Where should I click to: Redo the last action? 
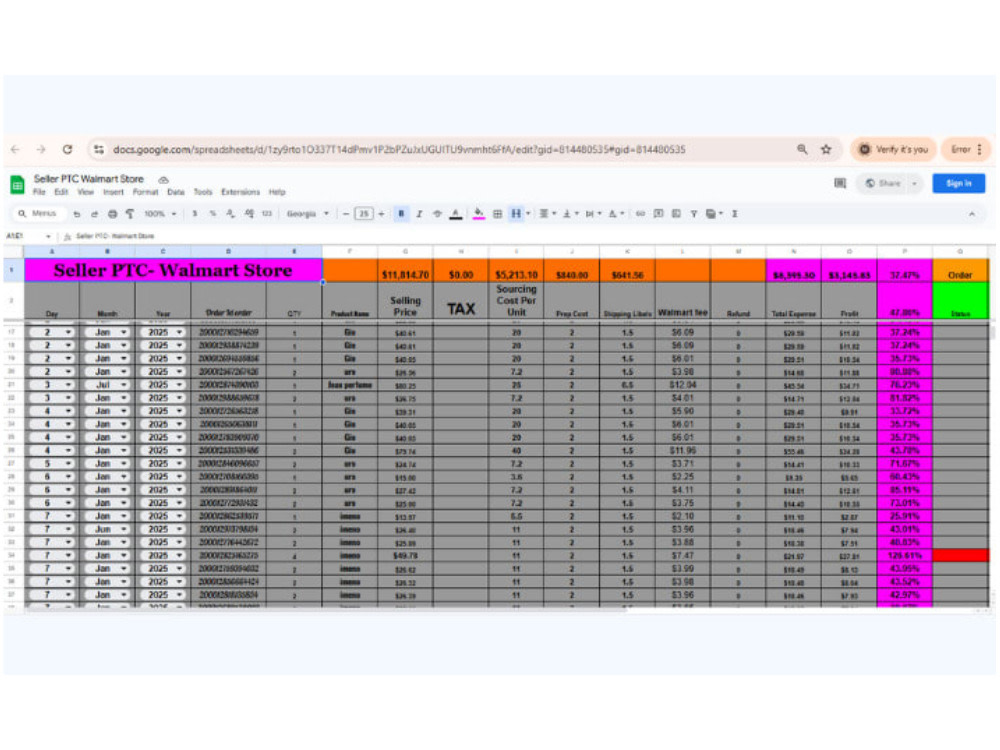pos(94,214)
